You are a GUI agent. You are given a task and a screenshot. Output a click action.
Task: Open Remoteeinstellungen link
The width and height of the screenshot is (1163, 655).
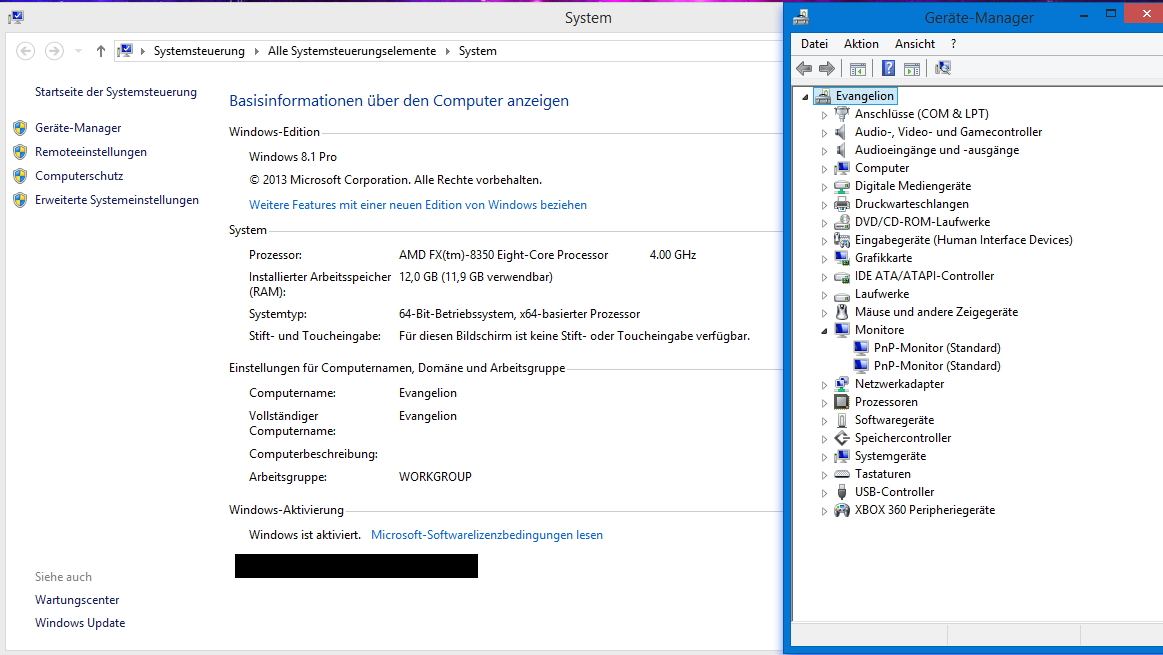click(90, 152)
